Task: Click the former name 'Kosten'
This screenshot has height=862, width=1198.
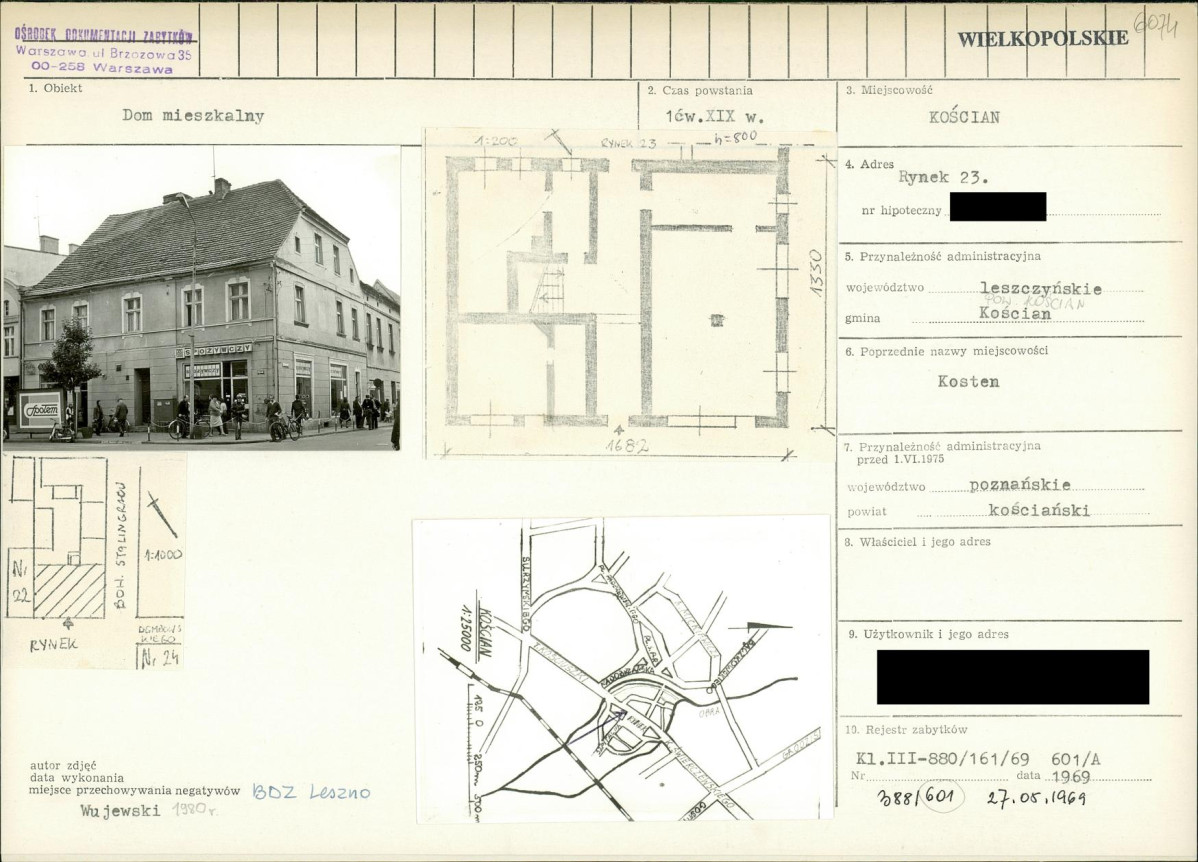Action: (968, 381)
